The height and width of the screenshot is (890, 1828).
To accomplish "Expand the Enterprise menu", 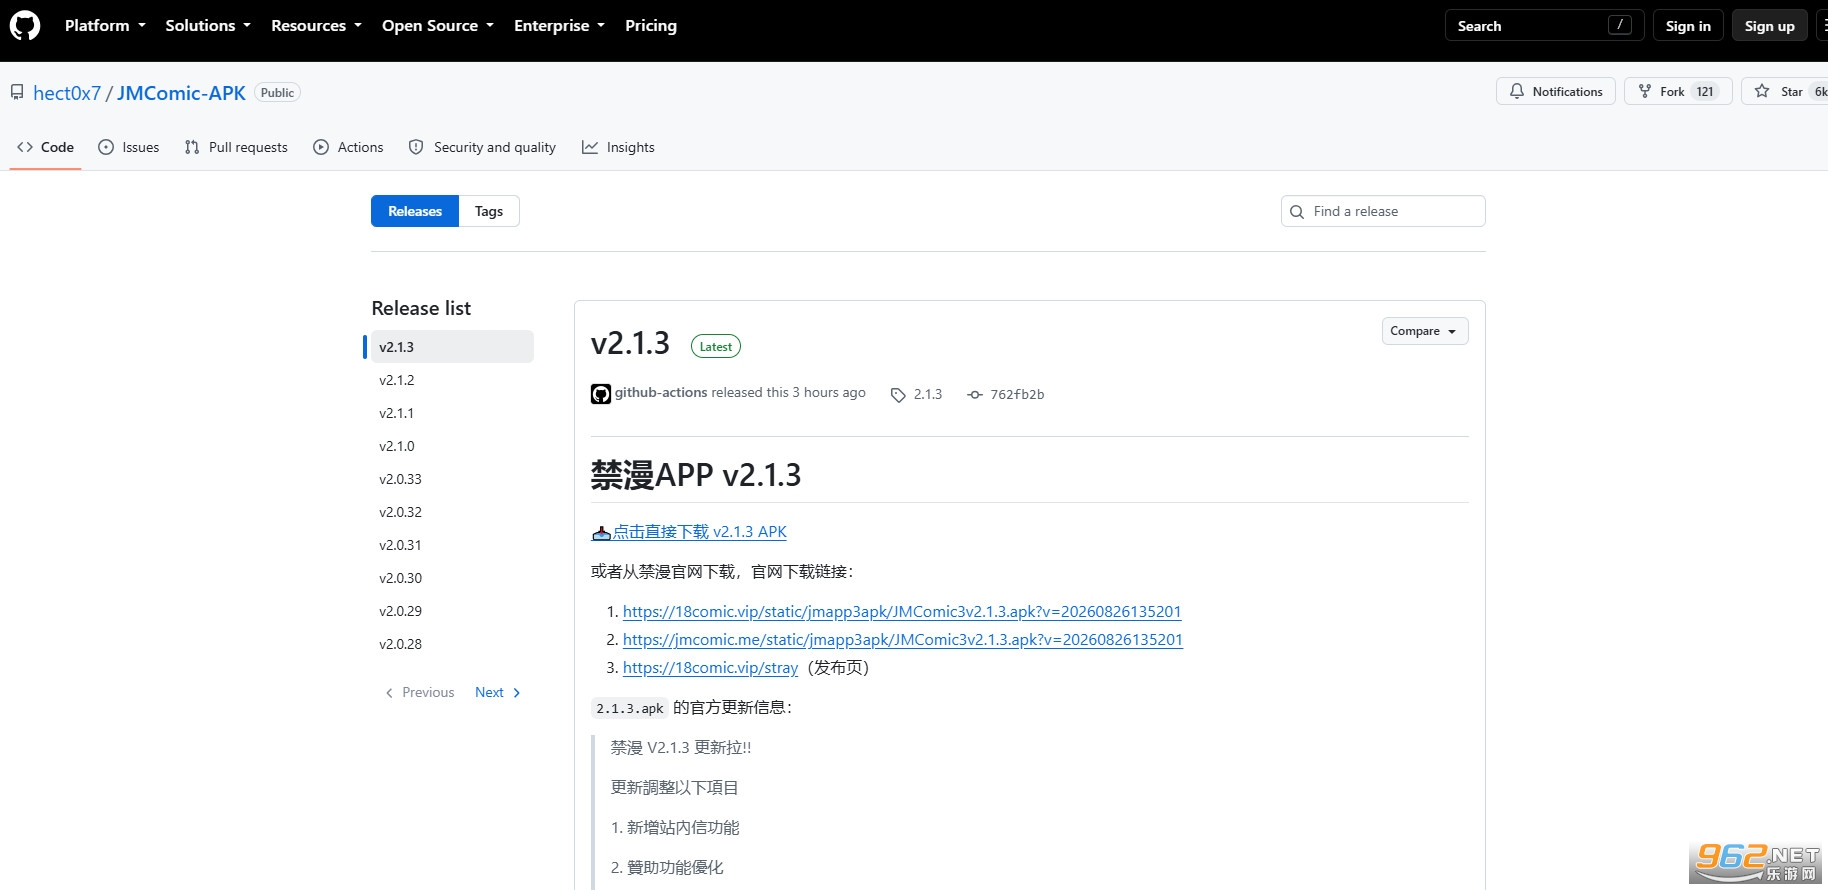I will pyautogui.click(x=559, y=26).
